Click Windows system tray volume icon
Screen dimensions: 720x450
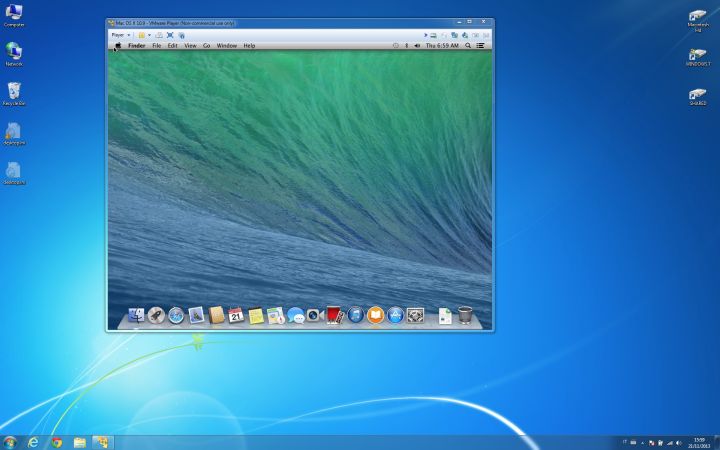(679, 443)
